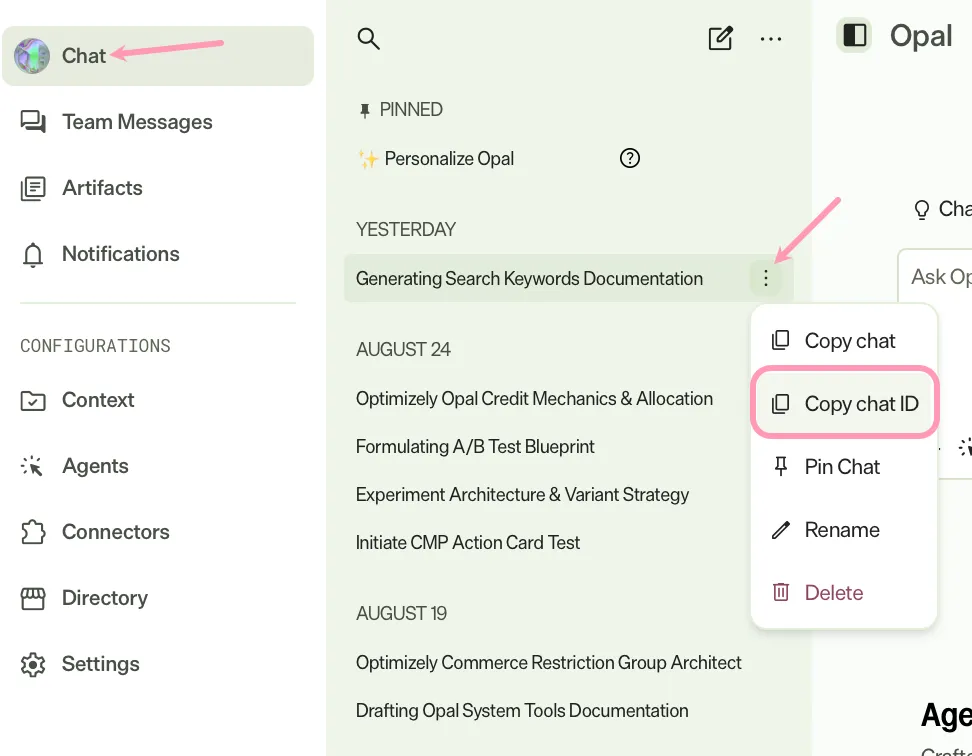Choose Pin Chat from the menu

(844, 467)
